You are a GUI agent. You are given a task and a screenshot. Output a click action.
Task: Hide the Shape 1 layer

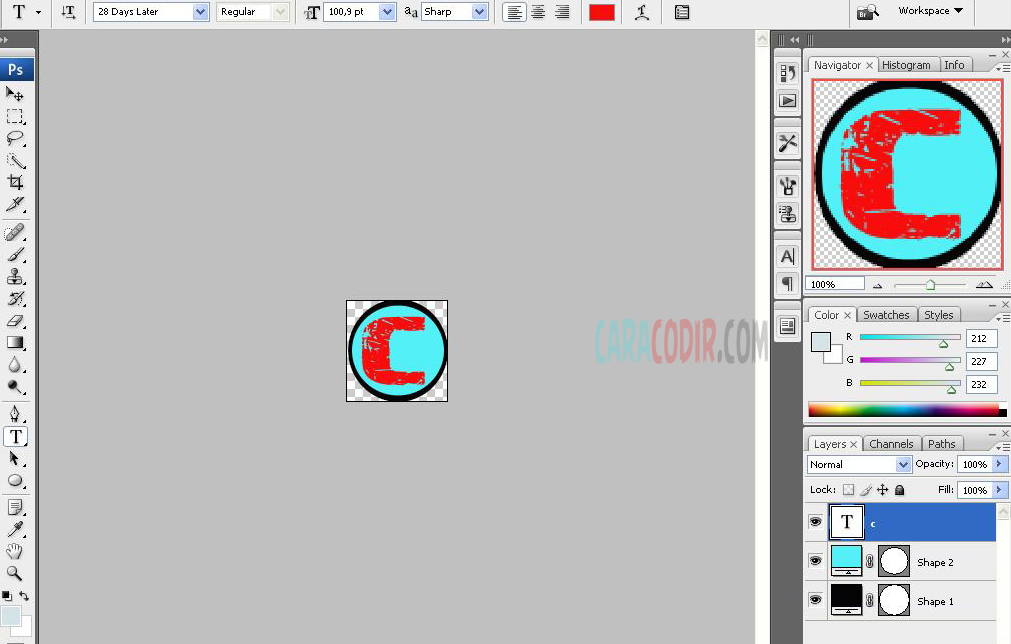pyautogui.click(x=815, y=600)
